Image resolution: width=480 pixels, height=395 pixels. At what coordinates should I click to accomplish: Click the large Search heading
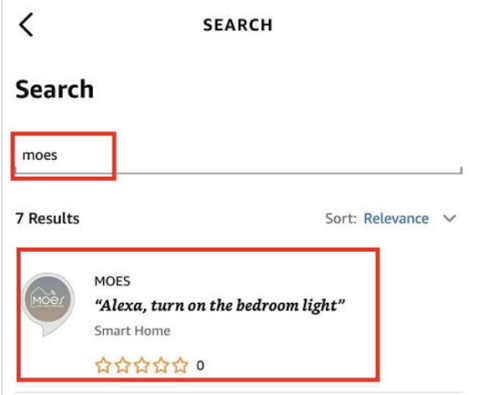(x=55, y=89)
